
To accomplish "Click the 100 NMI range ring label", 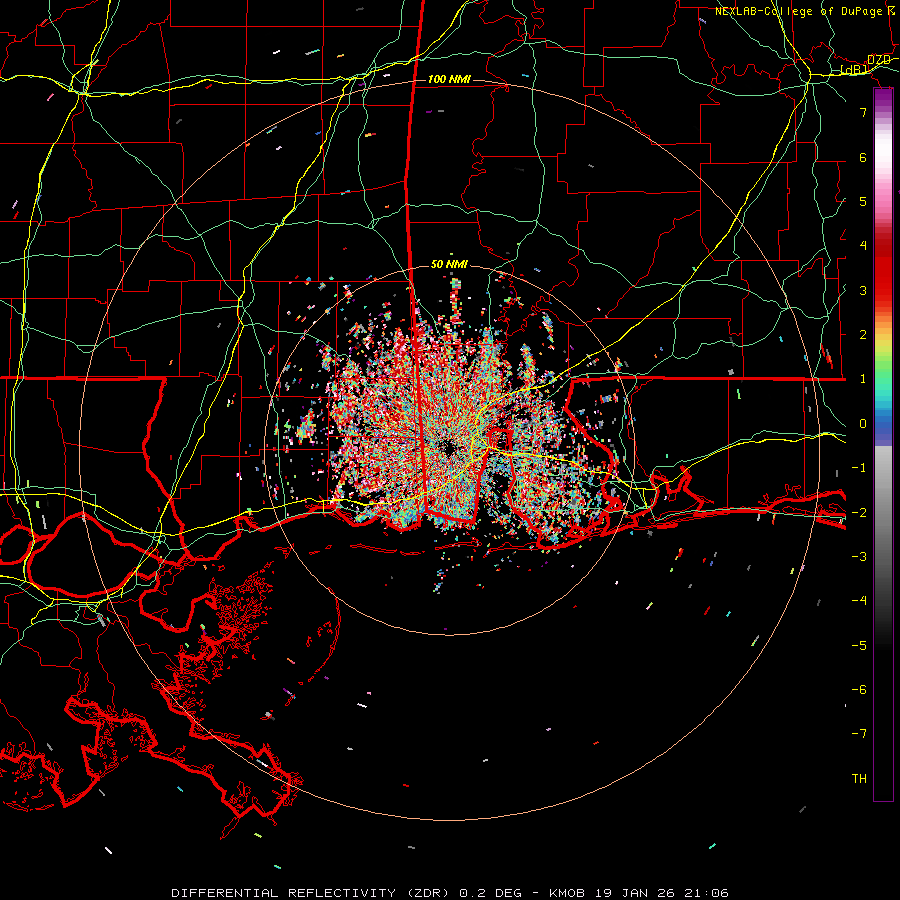I will pyautogui.click(x=449, y=79).
